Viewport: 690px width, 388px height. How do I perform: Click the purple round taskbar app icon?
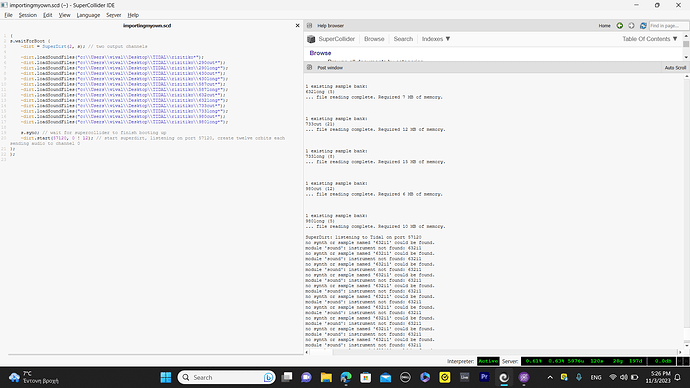(x=524, y=377)
